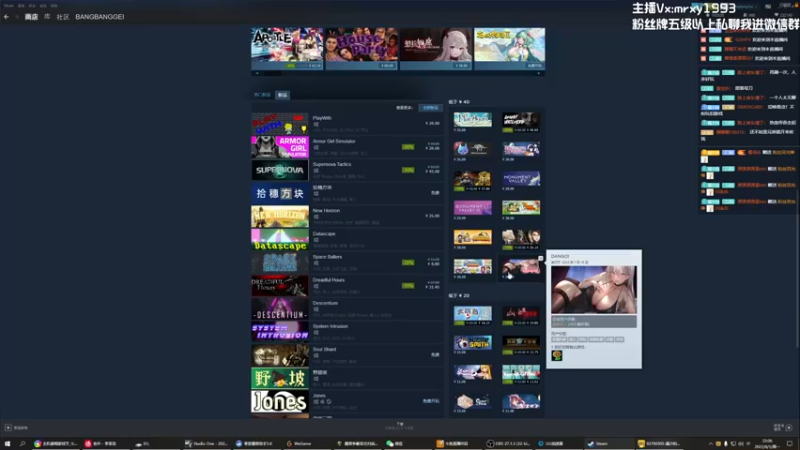Click the Descentium thumbnail
The image size is (800, 450).
coord(280,309)
